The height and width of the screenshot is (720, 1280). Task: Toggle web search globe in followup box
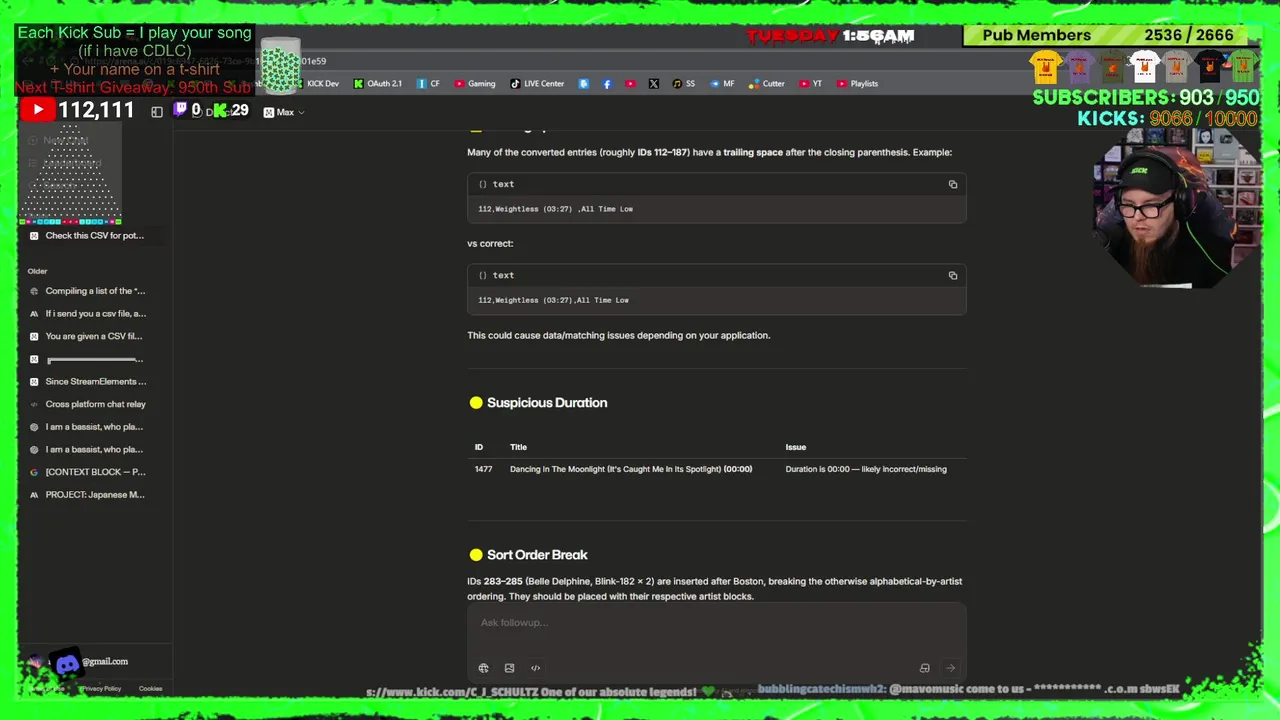pos(484,668)
